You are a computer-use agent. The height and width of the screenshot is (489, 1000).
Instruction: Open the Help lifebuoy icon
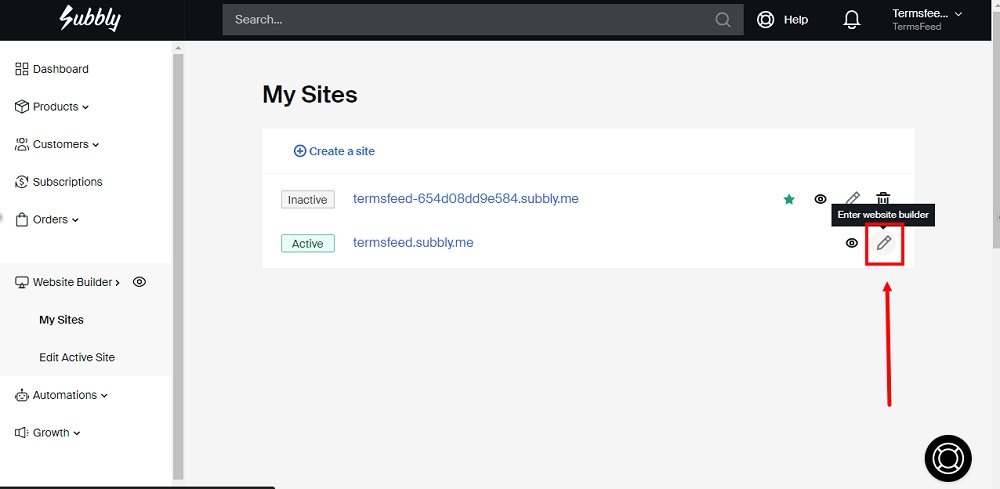coord(765,20)
